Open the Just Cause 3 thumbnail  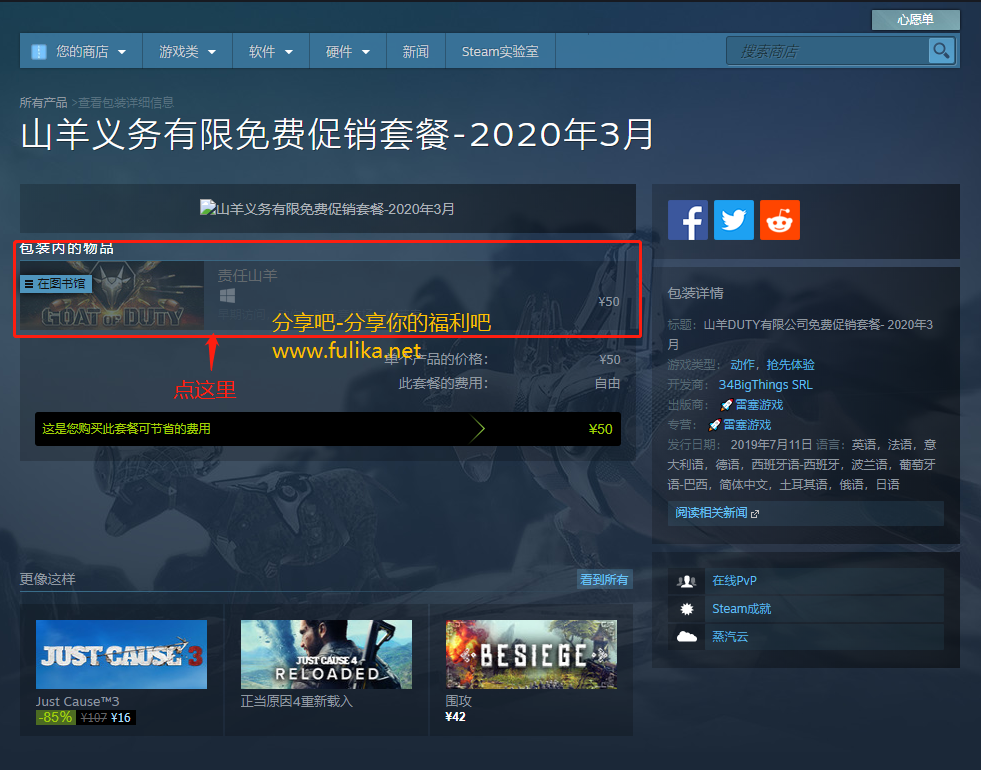121,654
